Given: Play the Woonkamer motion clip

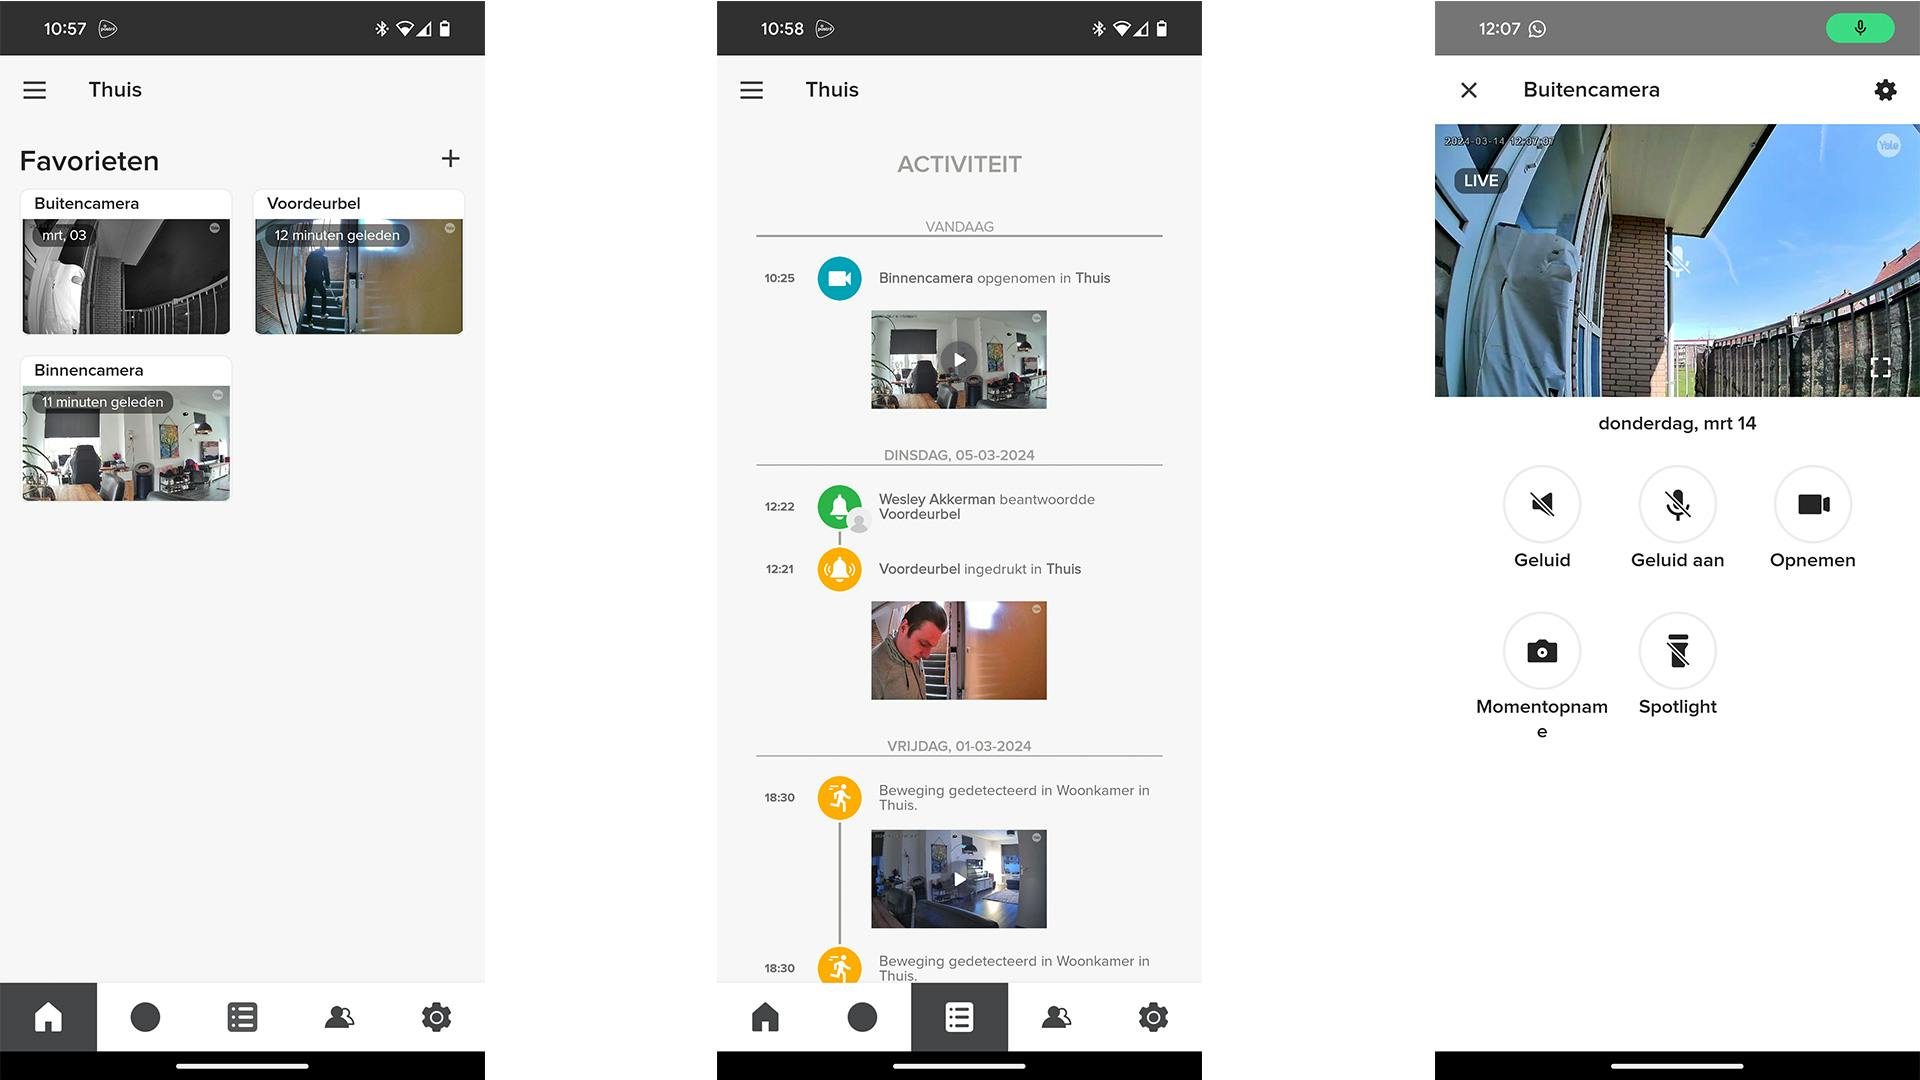Looking at the screenshot, I should [x=958, y=879].
